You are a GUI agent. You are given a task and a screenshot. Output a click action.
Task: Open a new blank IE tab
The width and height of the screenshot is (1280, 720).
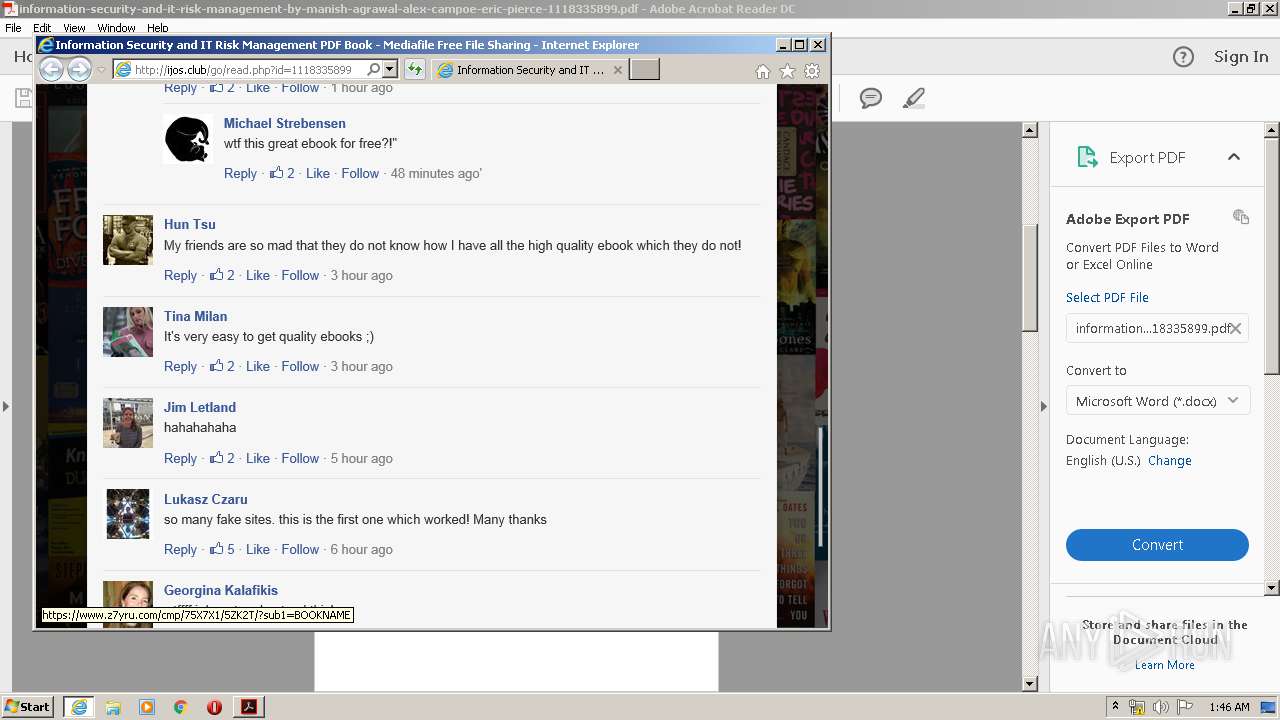(644, 69)
